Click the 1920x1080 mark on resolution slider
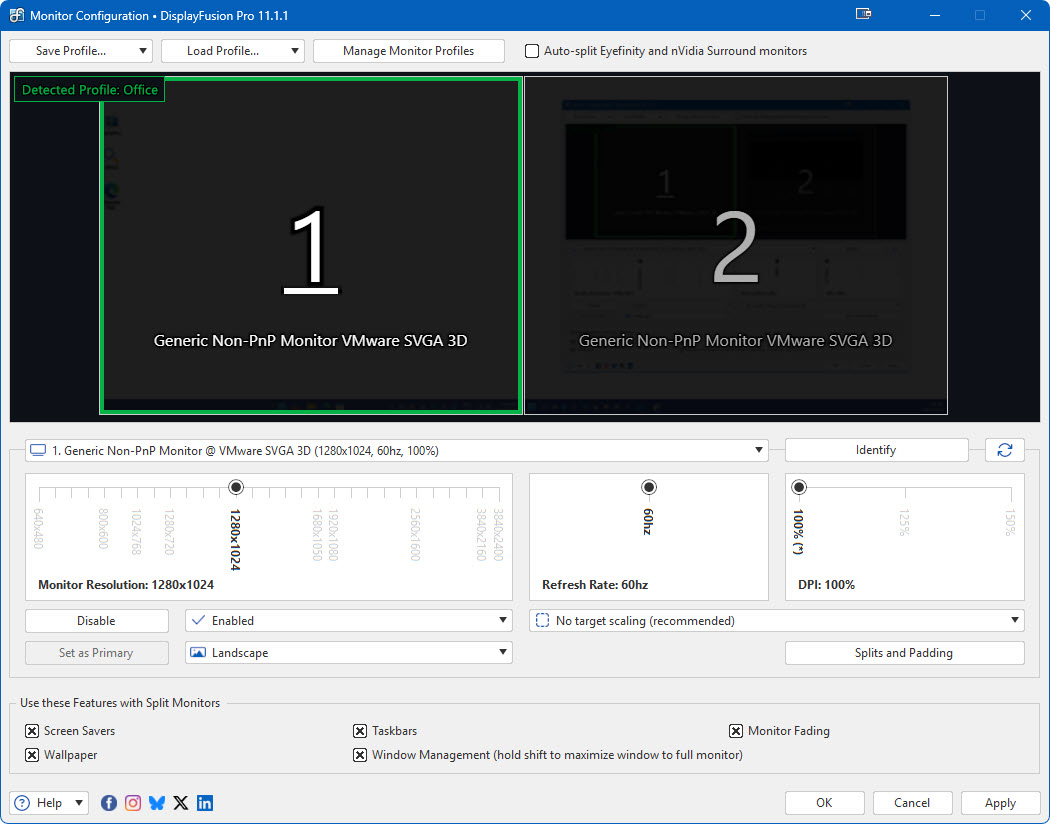The image size is (1050, 824). (334, 492)
